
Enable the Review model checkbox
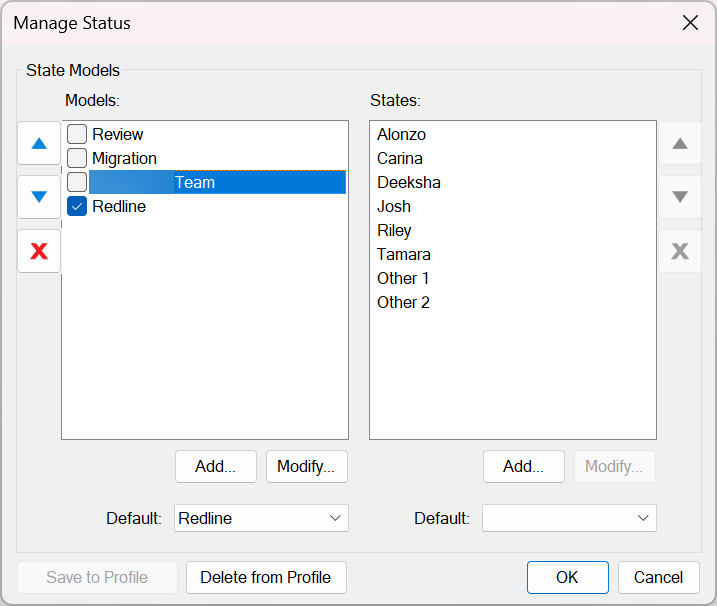tap(77, 134)
